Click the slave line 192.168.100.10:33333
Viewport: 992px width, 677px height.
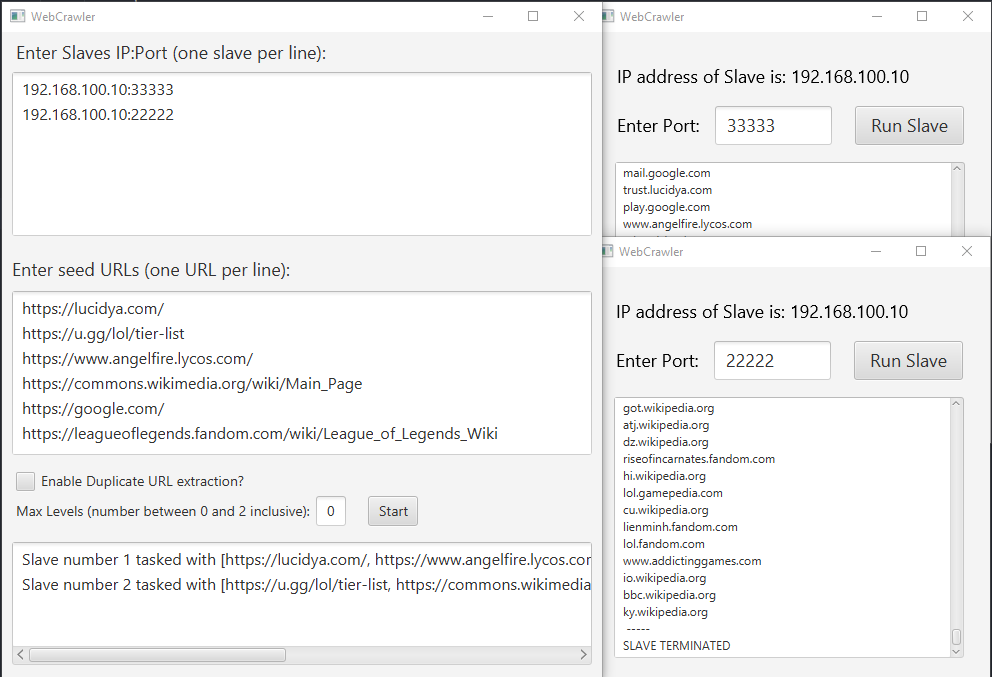(98, 90)
